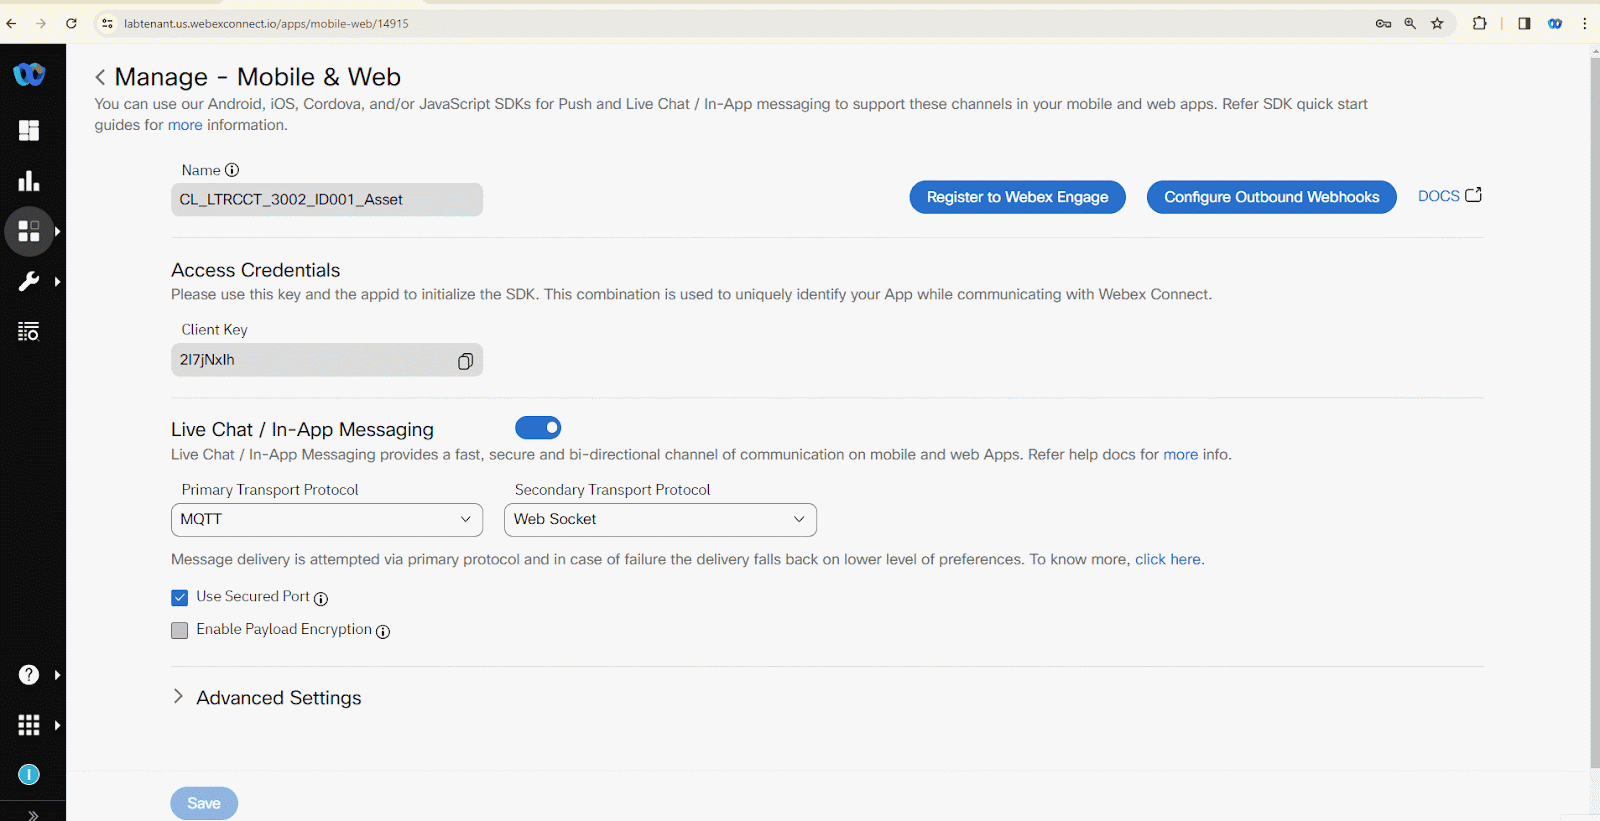Open Primary Transport Protocol MQTT dropdown
1600x821 pixels.
[x=327, y=520]
